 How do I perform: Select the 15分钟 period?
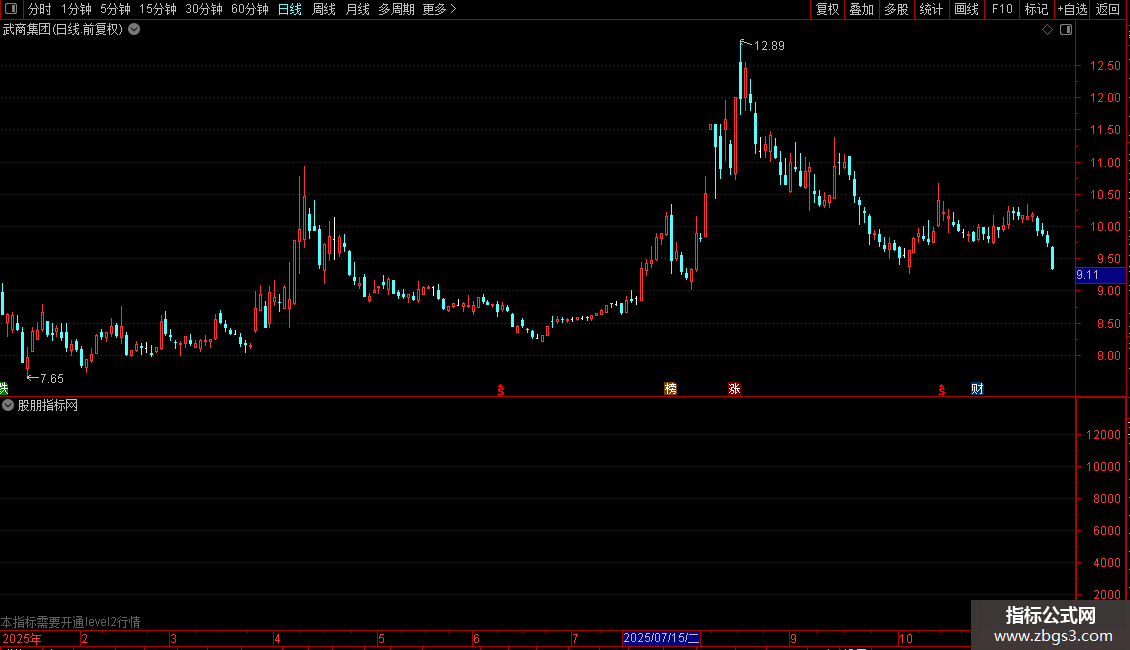(157, 9)
